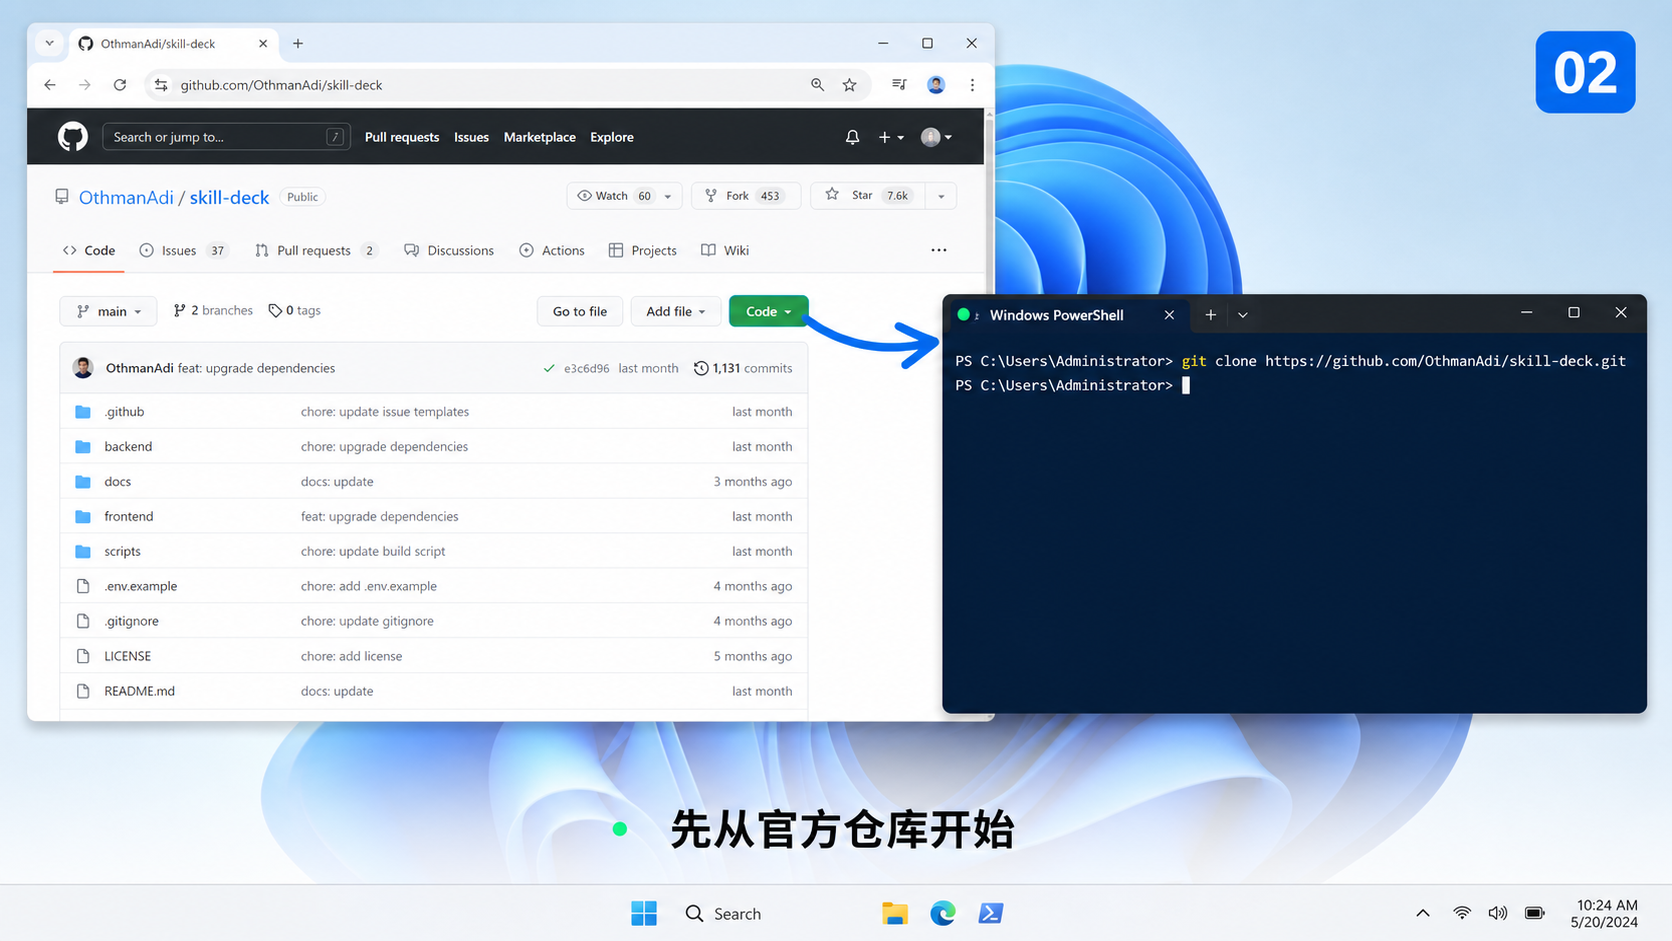This screenshot has height=941, width=1672.
Task: Star the skill-deck repository
Action: pyautogui.click(x=867, y=196)
